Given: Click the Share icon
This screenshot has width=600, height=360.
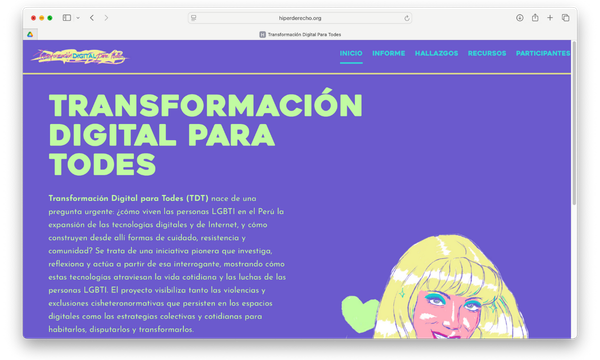Looking at the screenshot, I should (535, 18).
